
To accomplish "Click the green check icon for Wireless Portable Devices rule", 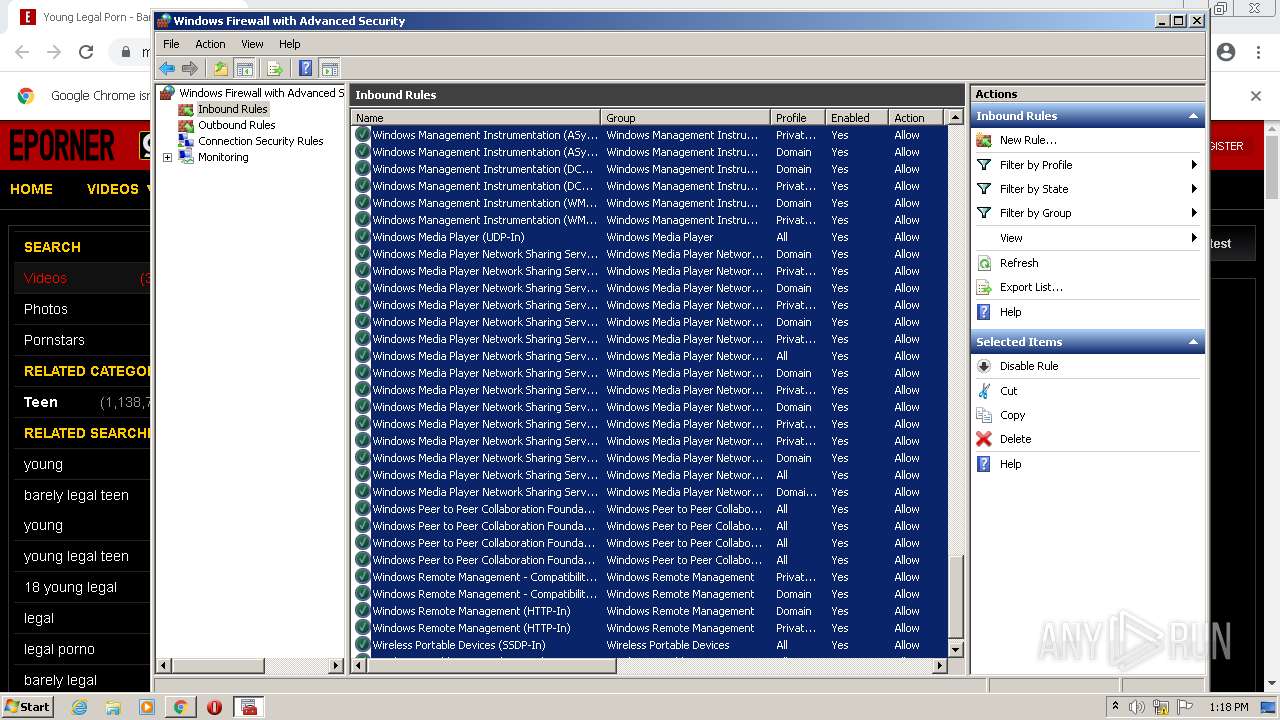I will pyautogui.click(x=362, y=645).
